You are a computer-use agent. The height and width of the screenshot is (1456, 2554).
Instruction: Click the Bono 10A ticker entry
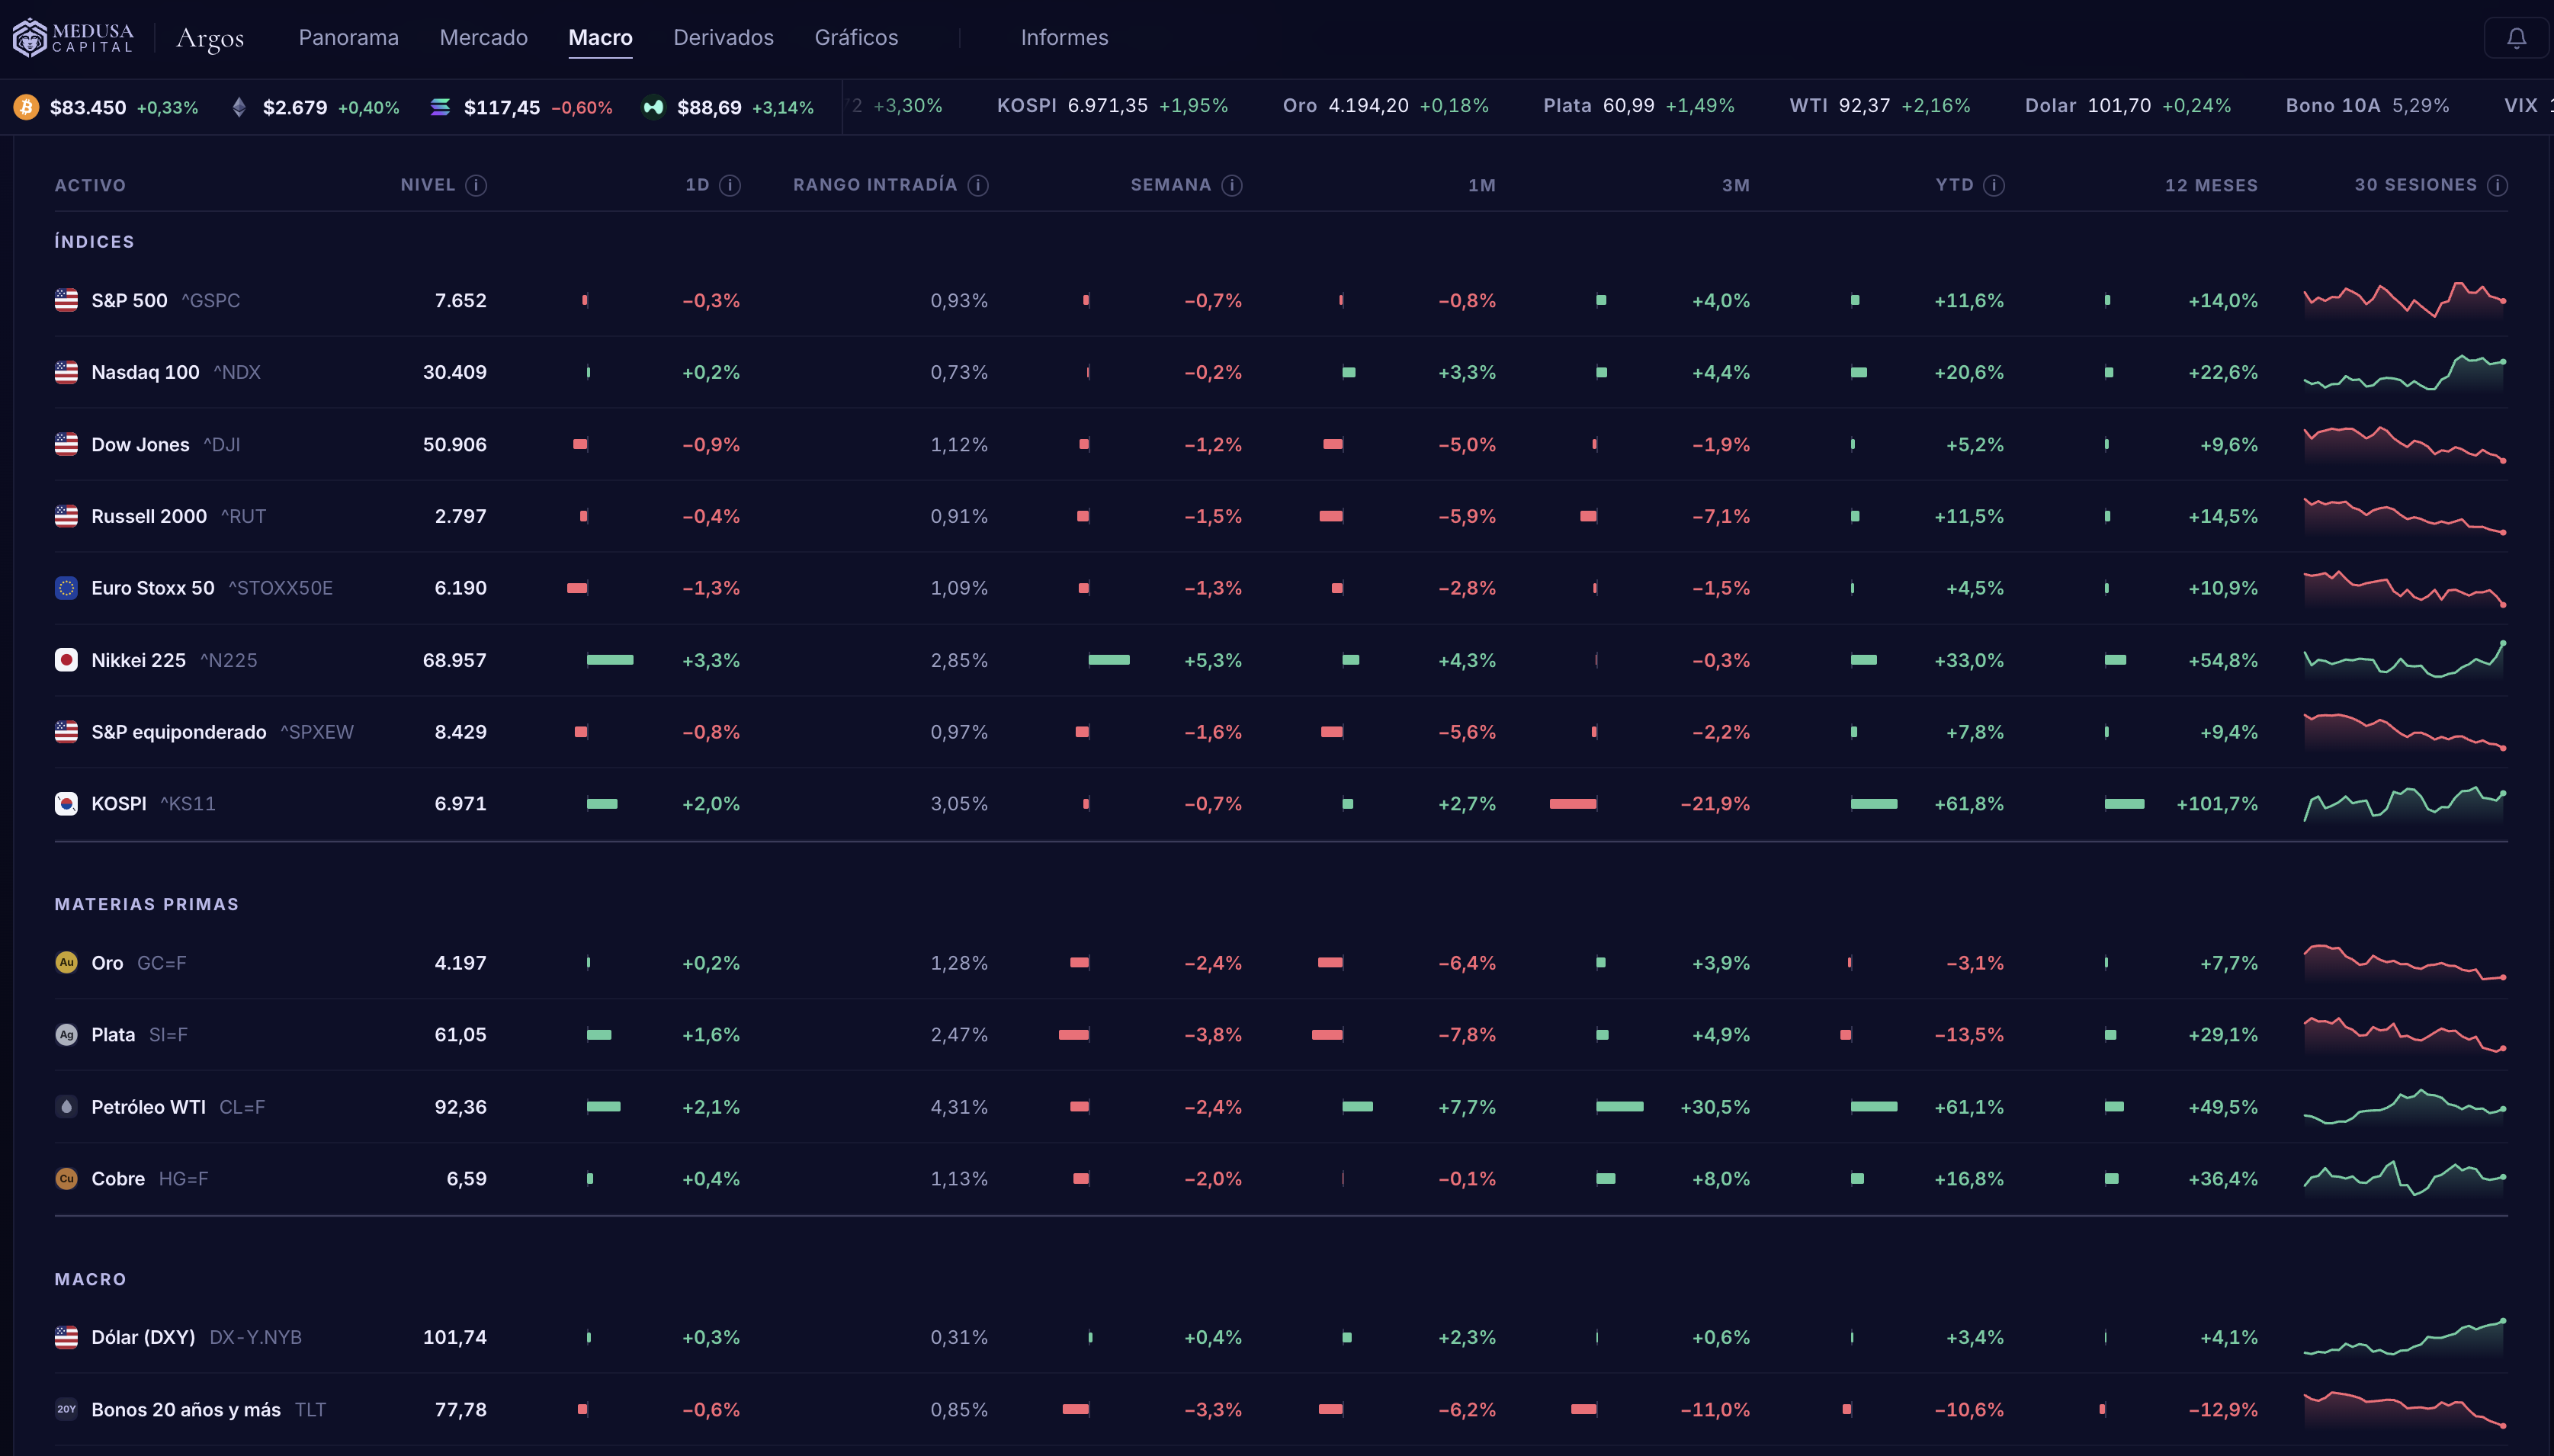pyautogui.click(x=2367, y=106)
